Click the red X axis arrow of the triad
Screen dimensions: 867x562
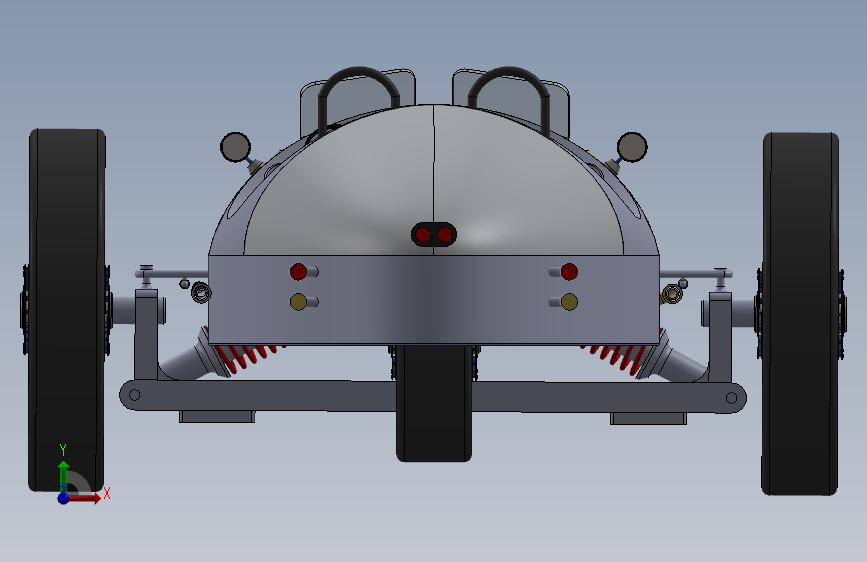(87, 498)
